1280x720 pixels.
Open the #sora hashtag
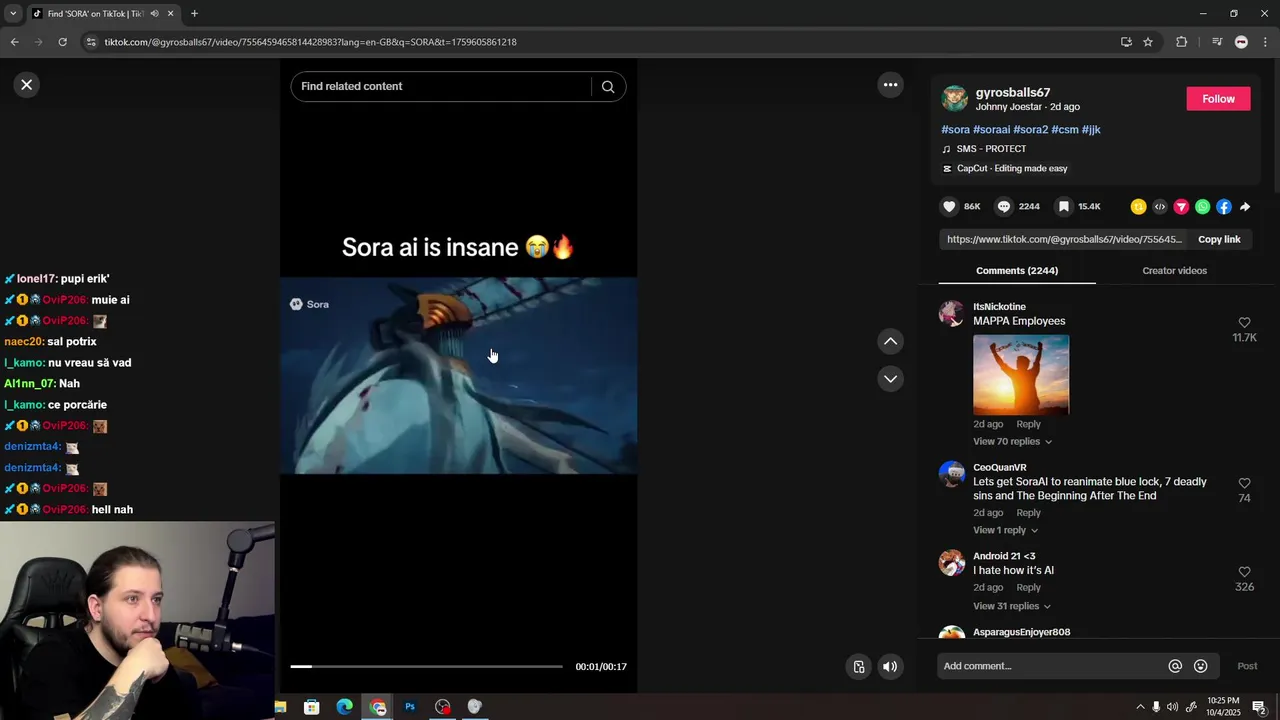pyautogui.click(x=955, y=130)
